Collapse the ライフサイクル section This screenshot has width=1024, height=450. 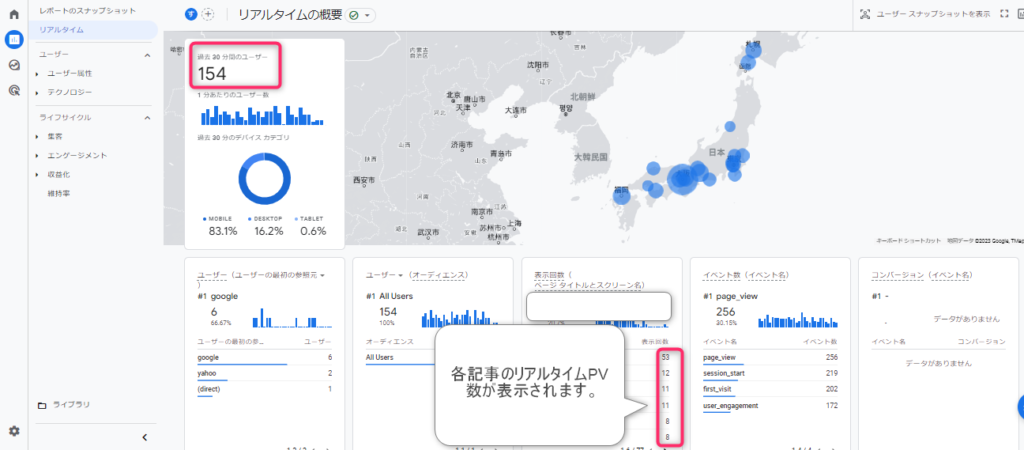tap(147, 118)
